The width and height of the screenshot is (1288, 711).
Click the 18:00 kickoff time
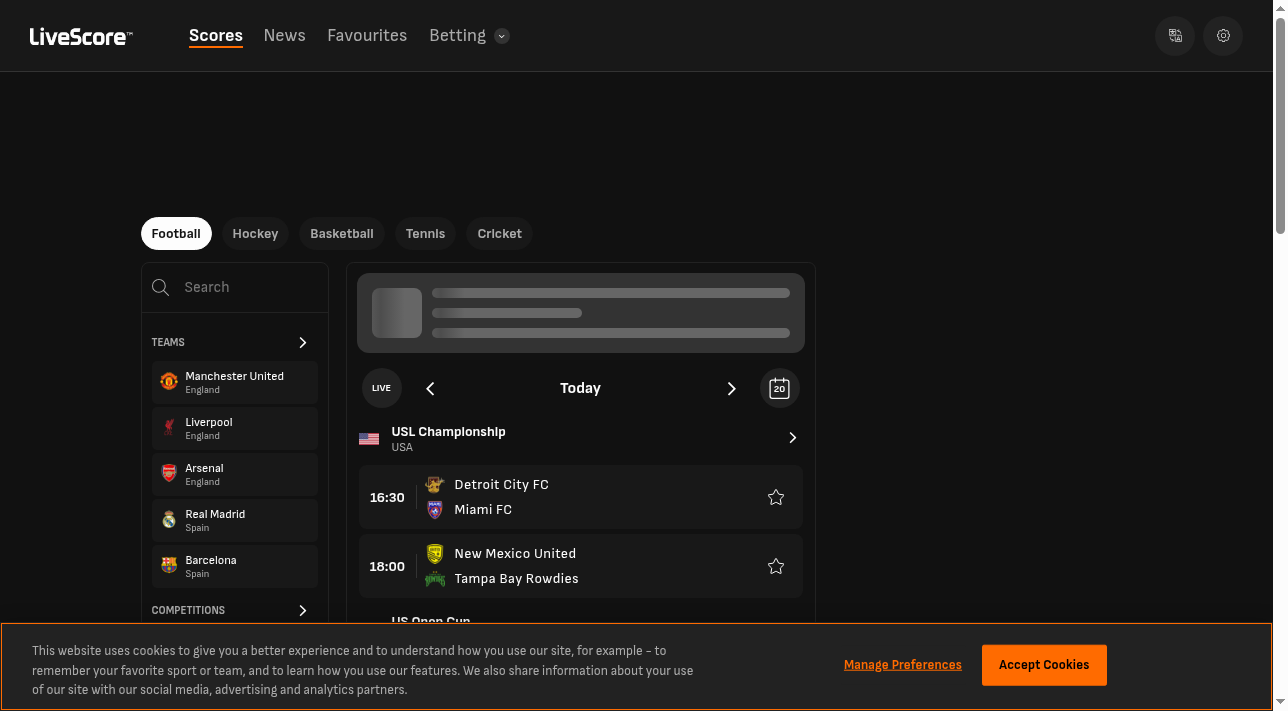point(387,566)
